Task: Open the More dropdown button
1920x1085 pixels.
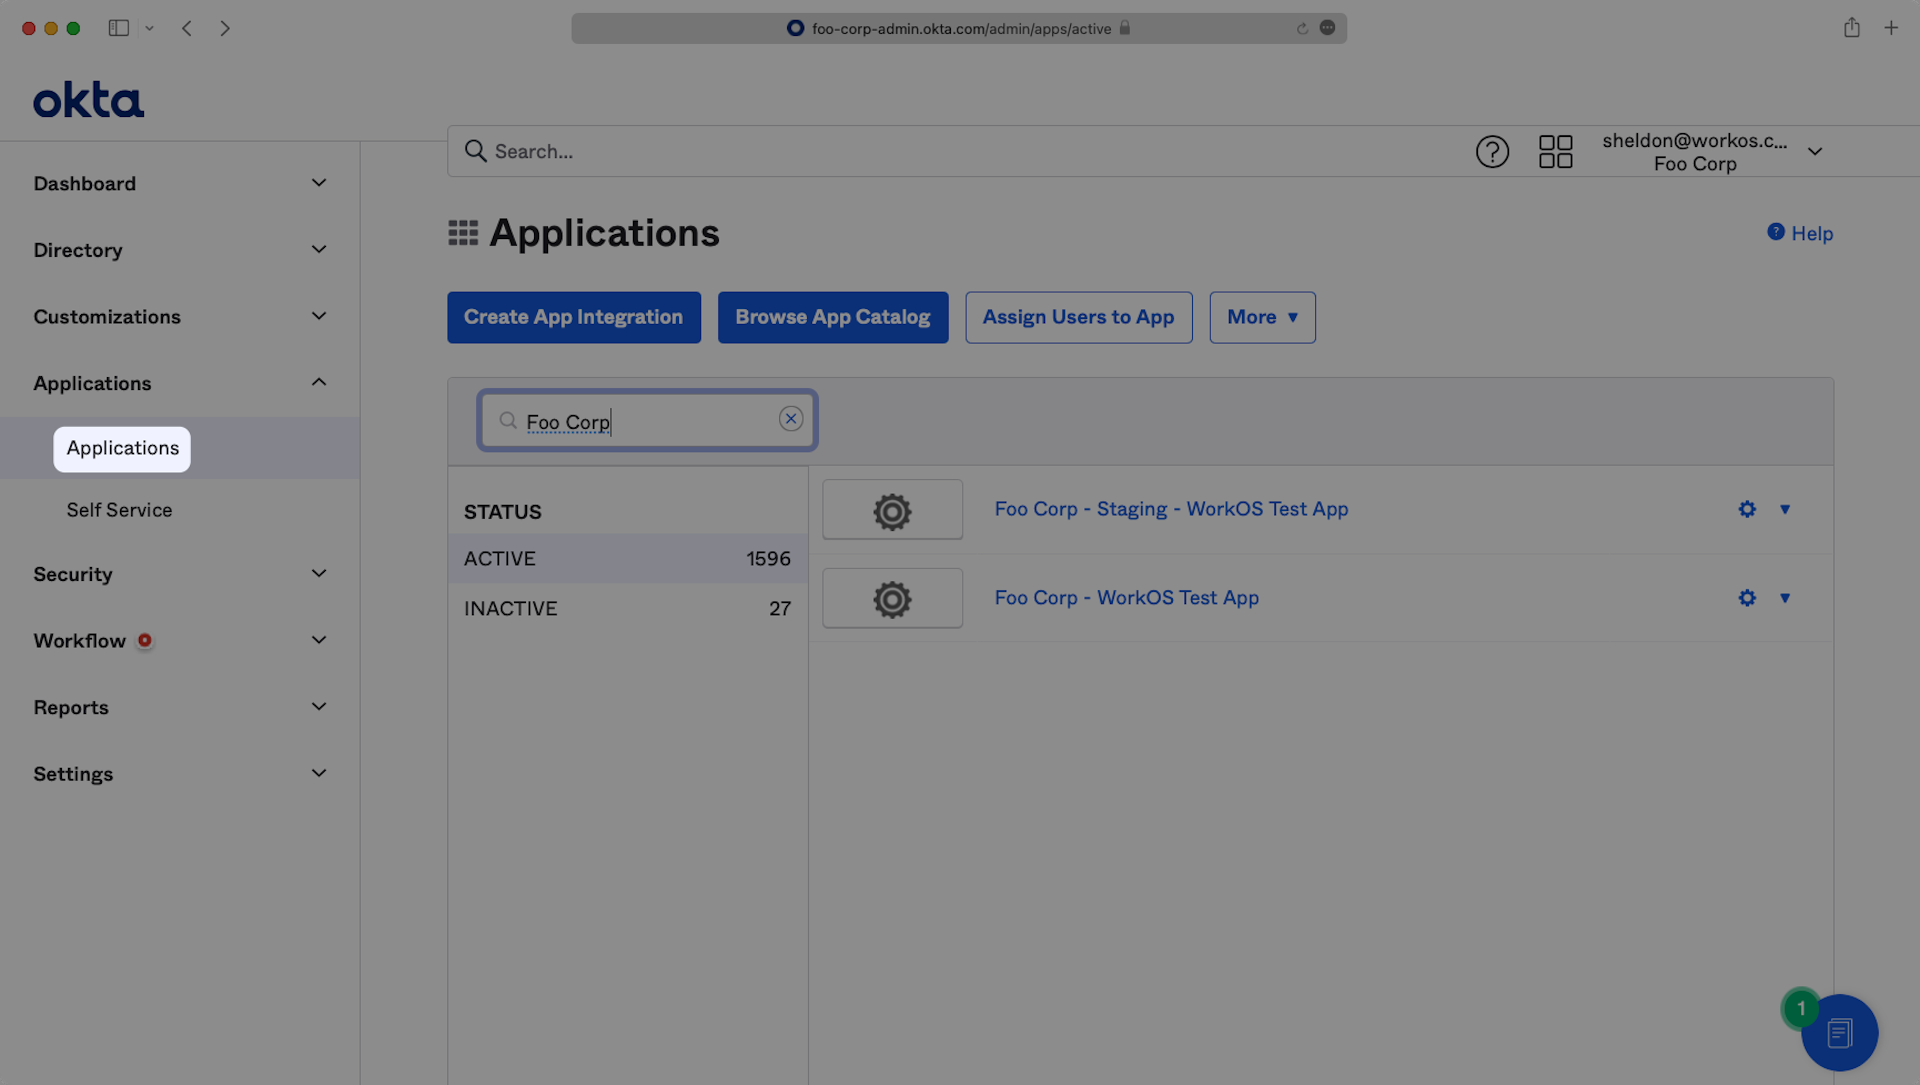Action: tap(1261, 317)
